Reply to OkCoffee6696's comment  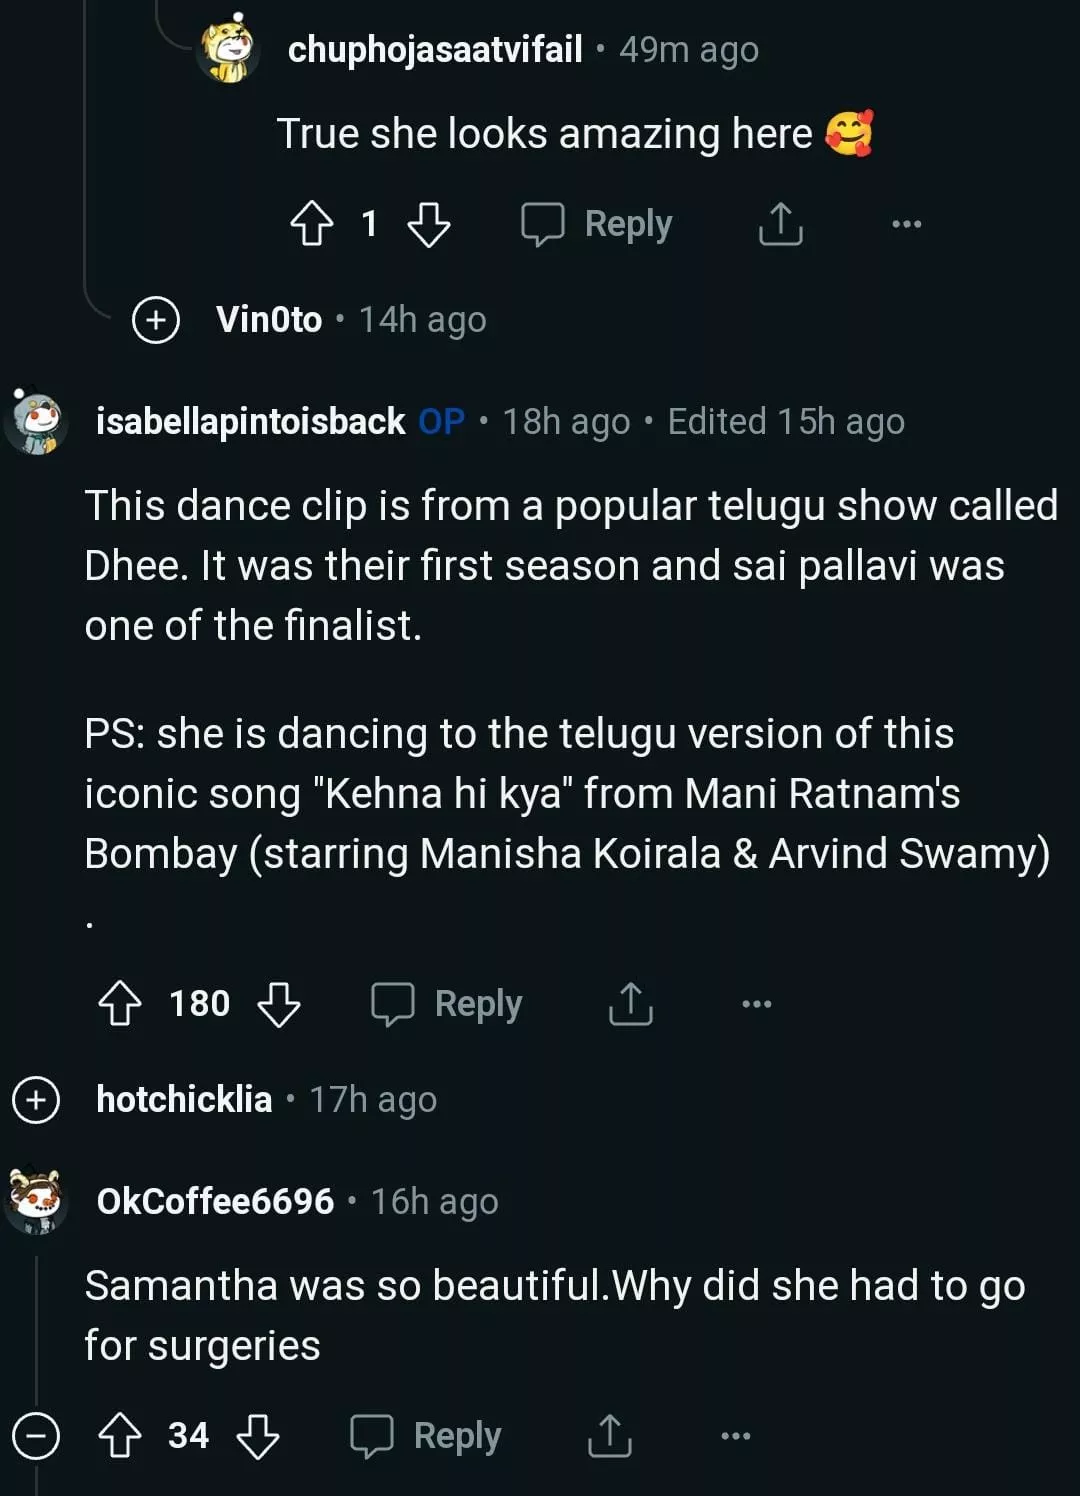tap(426, 1436)
